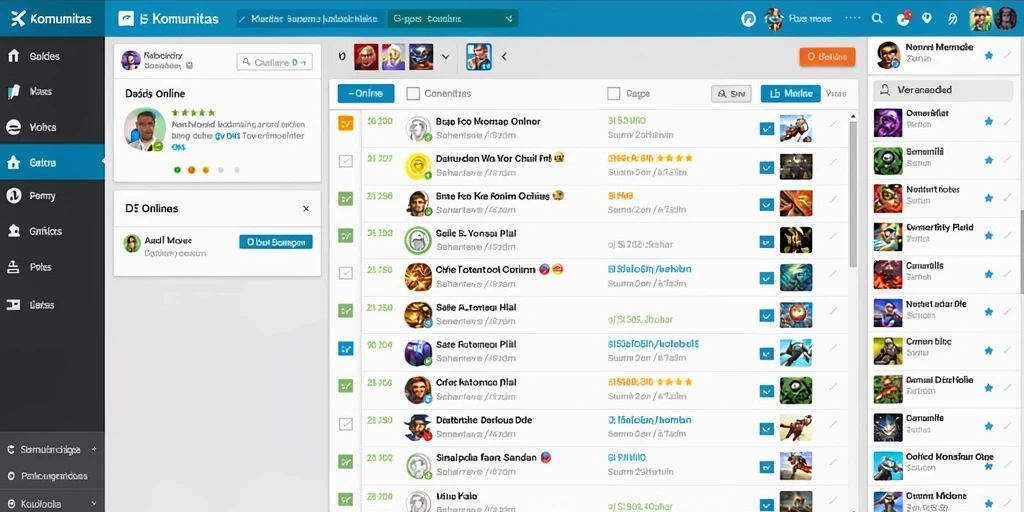Click the main list vertical scrollbar thumb
This screenshot has height=512, width=1024.
click(x=852, y=193)
